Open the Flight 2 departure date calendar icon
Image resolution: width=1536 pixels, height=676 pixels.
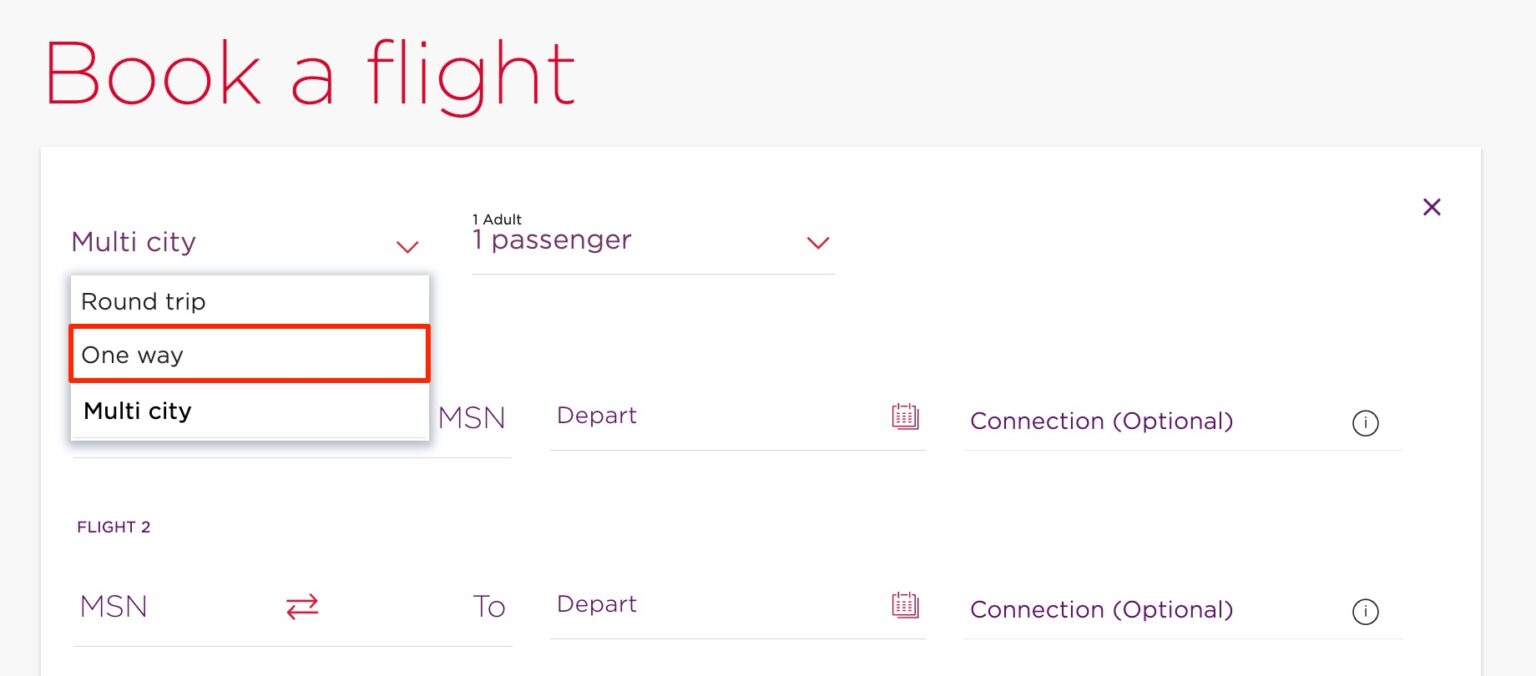(x=903, y=604)
